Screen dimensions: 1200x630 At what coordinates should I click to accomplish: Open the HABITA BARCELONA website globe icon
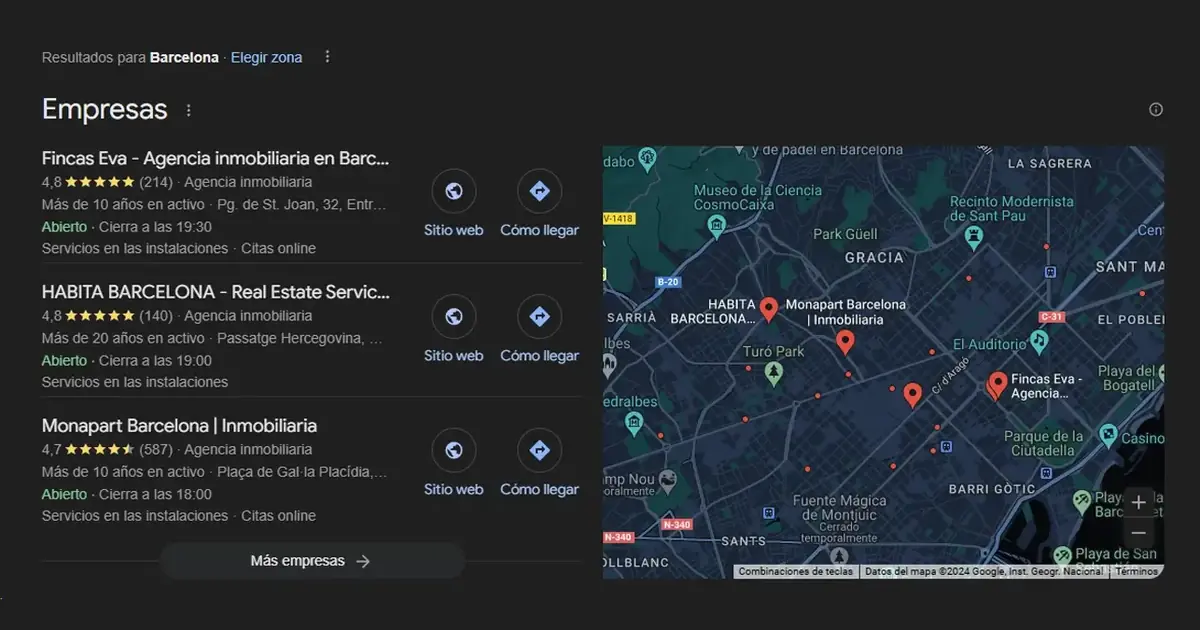coord(453,317)
